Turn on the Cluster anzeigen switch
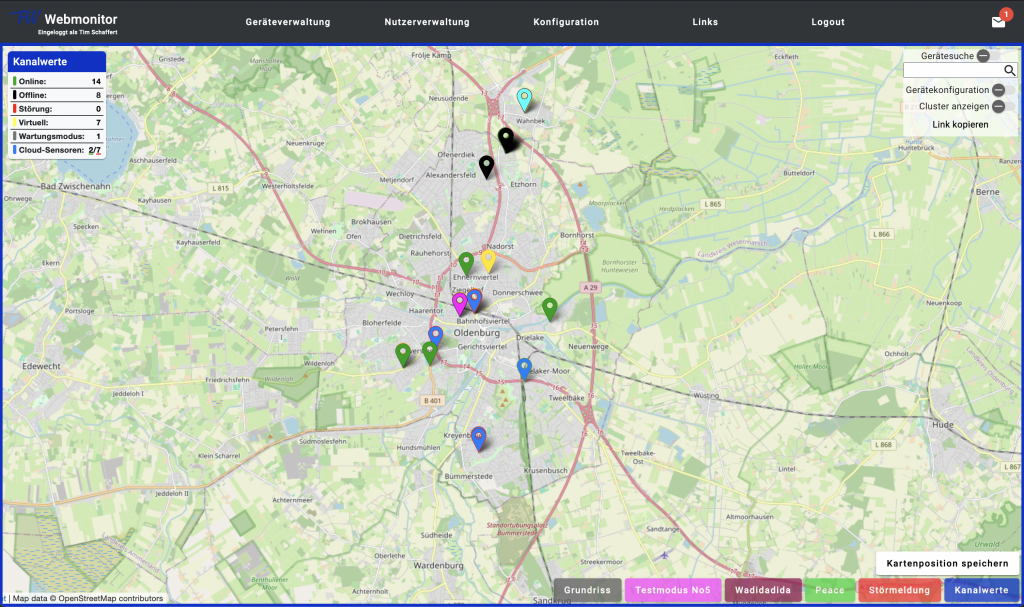The width and height of the screenshot is (1024, 607). (999, 106)
